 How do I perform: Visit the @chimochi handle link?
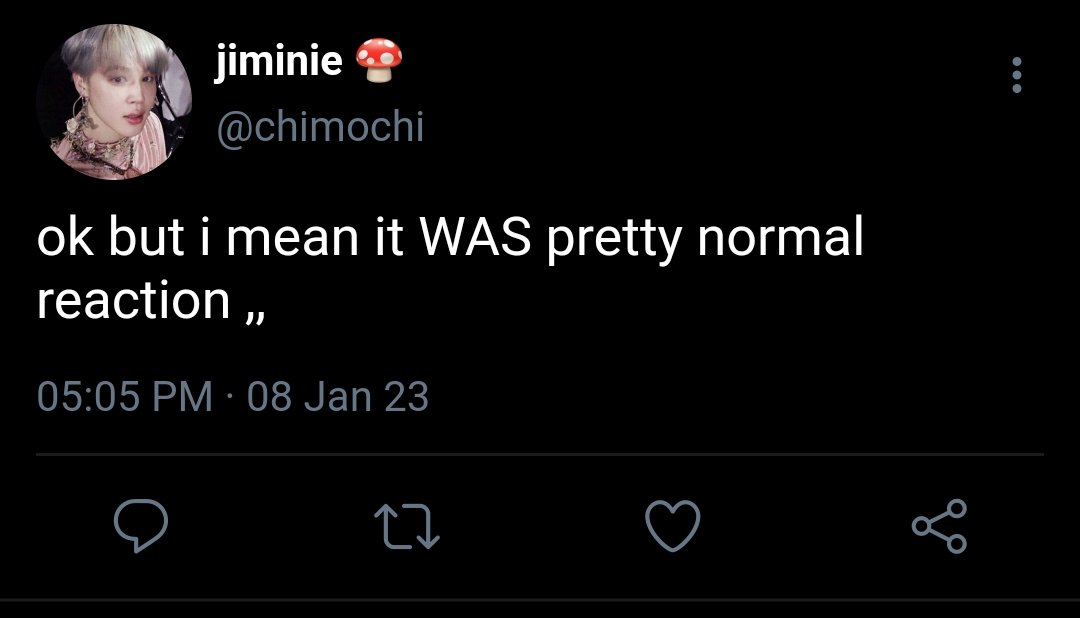pyautogui.click(x=320, y=127)
